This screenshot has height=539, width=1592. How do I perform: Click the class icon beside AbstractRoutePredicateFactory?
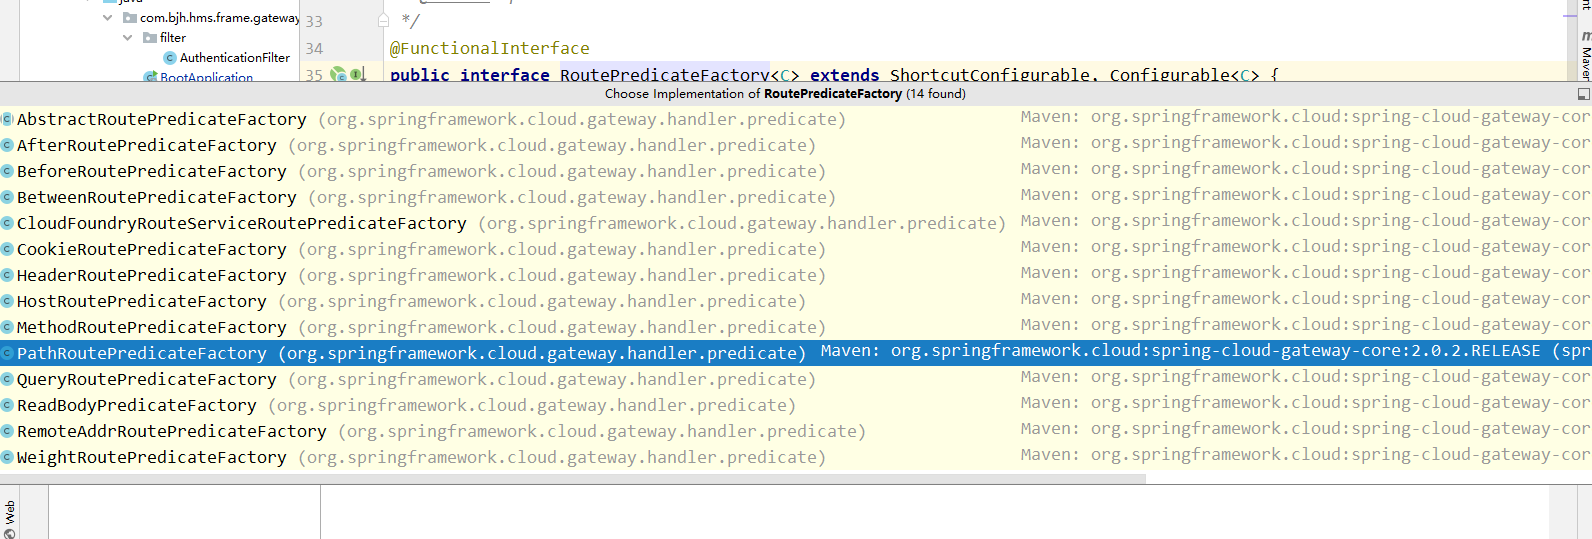(x=7, y=119)
